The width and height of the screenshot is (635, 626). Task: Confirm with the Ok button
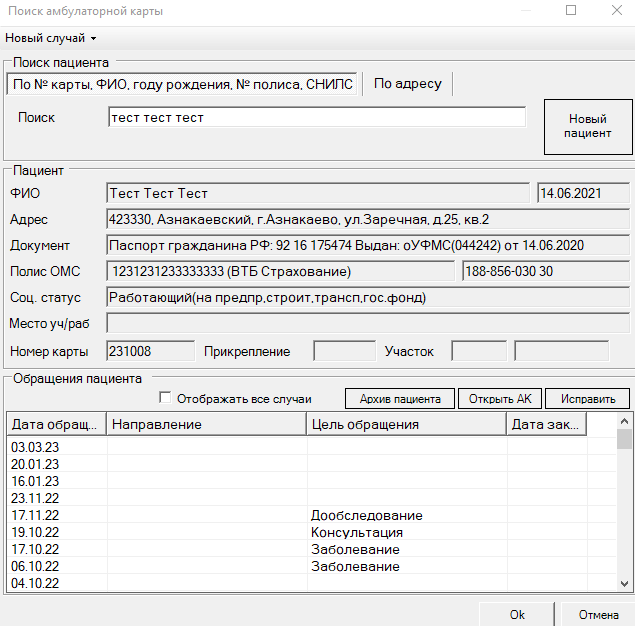(x=517, y=614)
